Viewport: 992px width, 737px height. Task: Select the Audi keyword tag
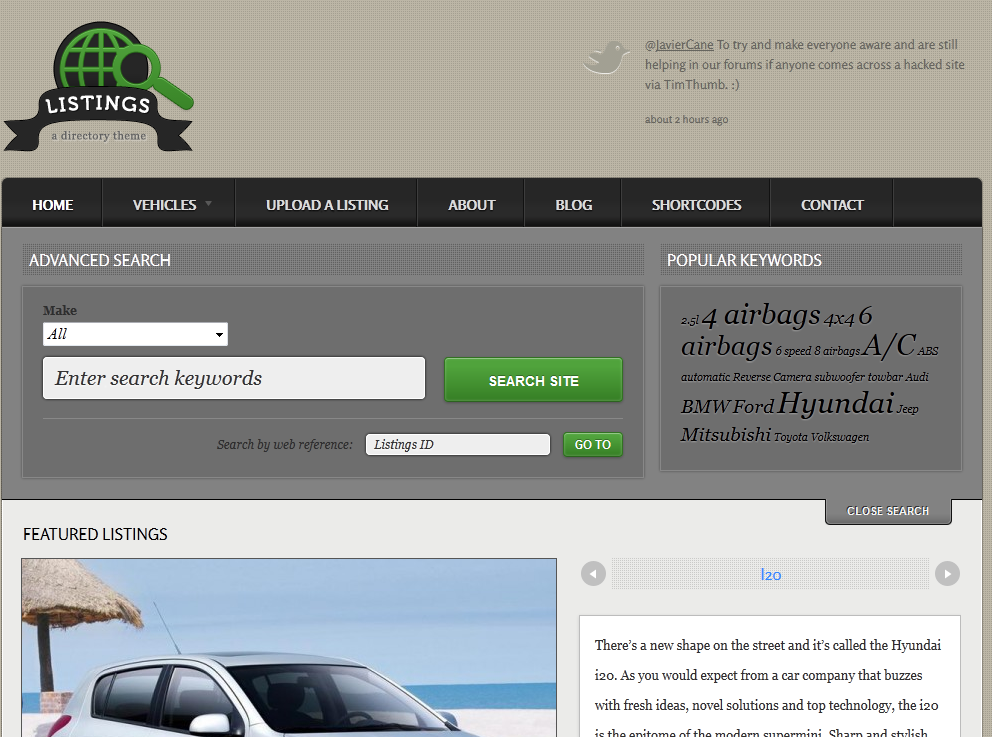click(x=917, y=377)
